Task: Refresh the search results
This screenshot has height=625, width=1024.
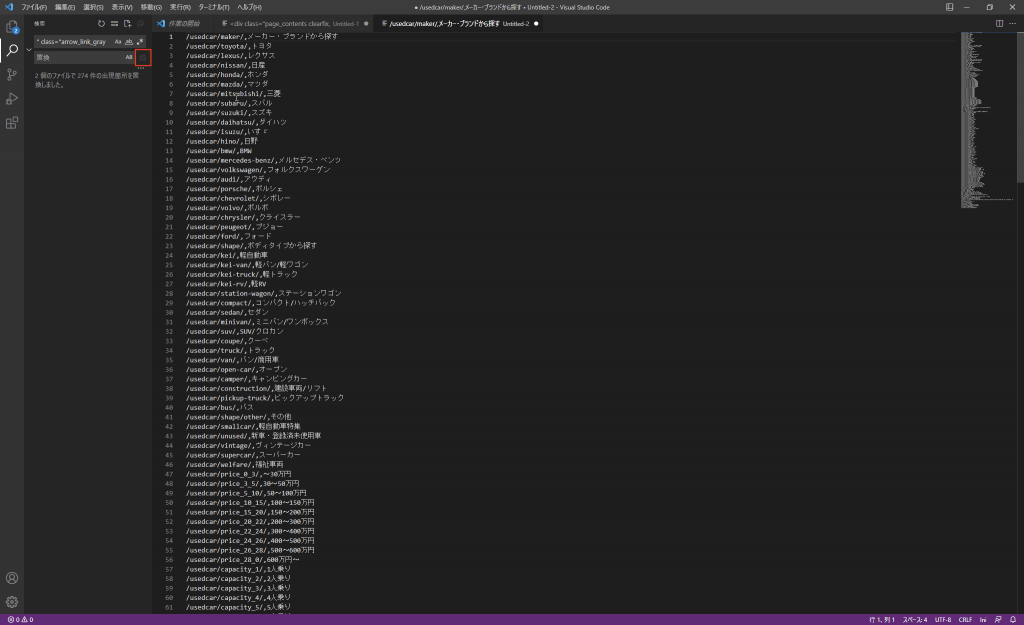Action: coord(101,24)
